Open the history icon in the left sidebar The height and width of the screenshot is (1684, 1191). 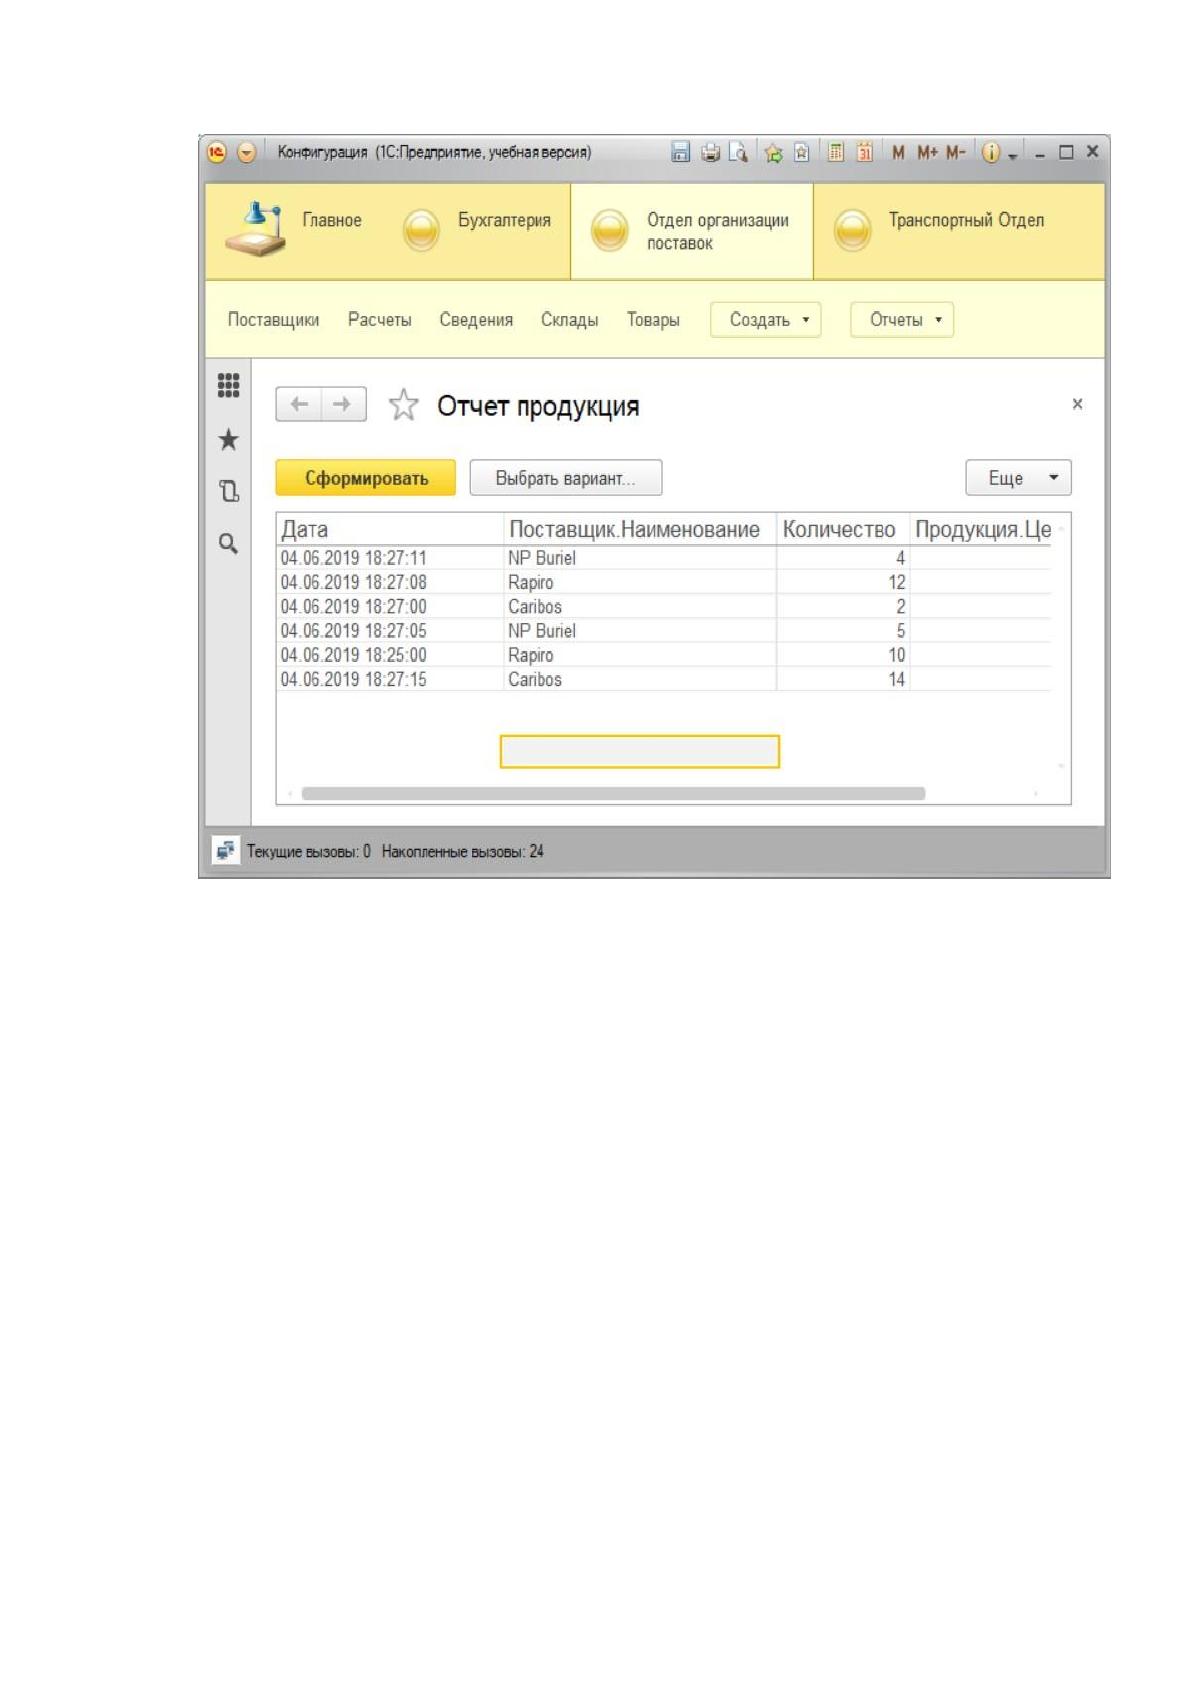pyautogui.click(x=228, y=491)
